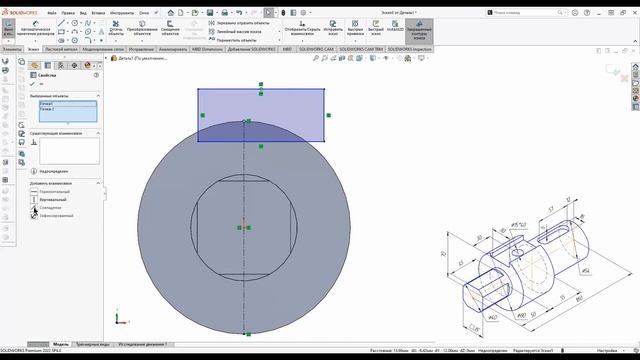Click the Open document icon
The image size is (640, 360).
point(195,13)
